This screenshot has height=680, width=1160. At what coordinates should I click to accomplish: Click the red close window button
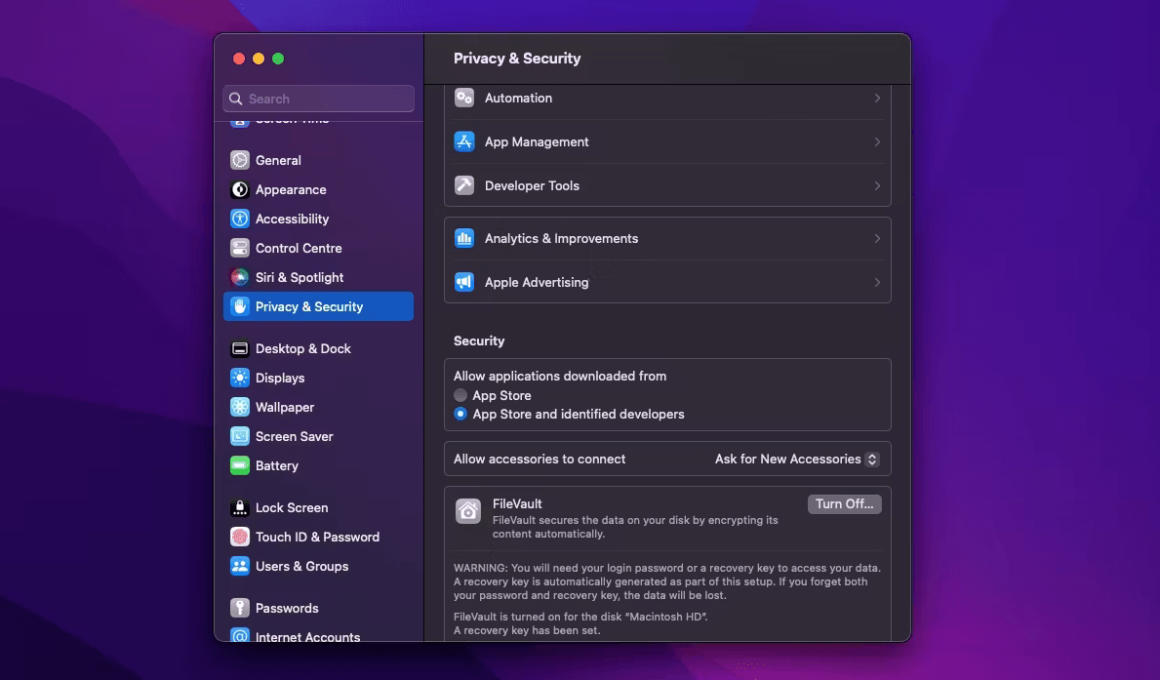point(239,58)
